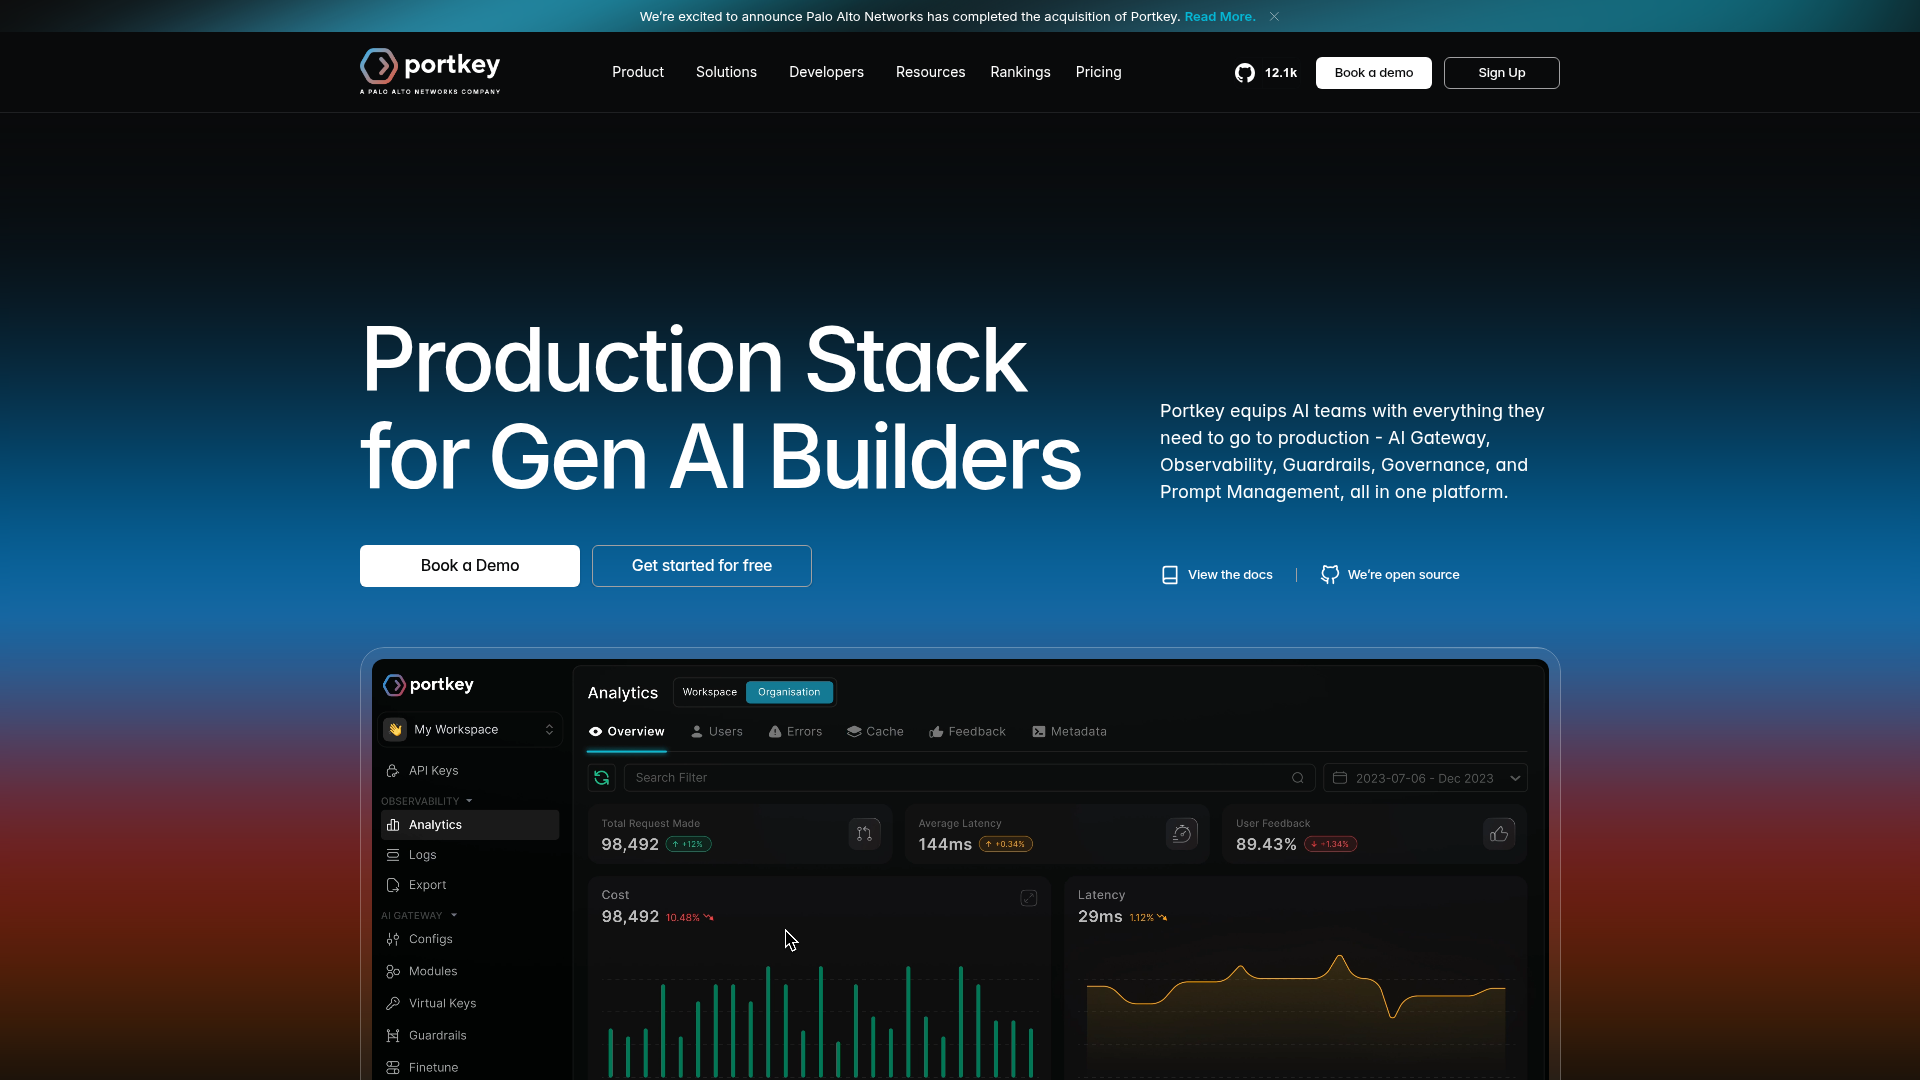The image size is (1920, 1080).
Task: Collapse the OBSERVABILITY sidebar section
Action: coord(427,801)
